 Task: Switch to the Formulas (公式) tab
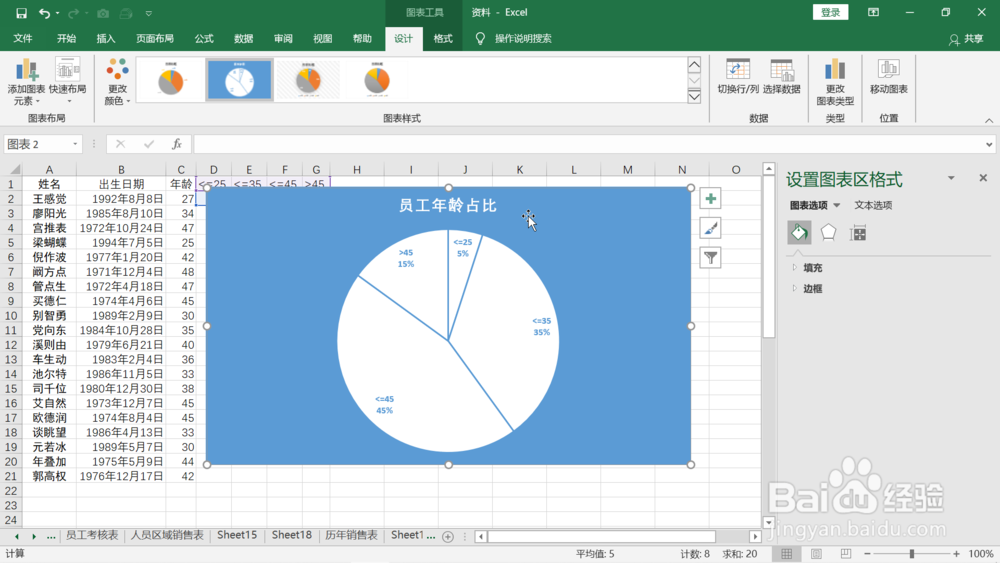[204, 38]
